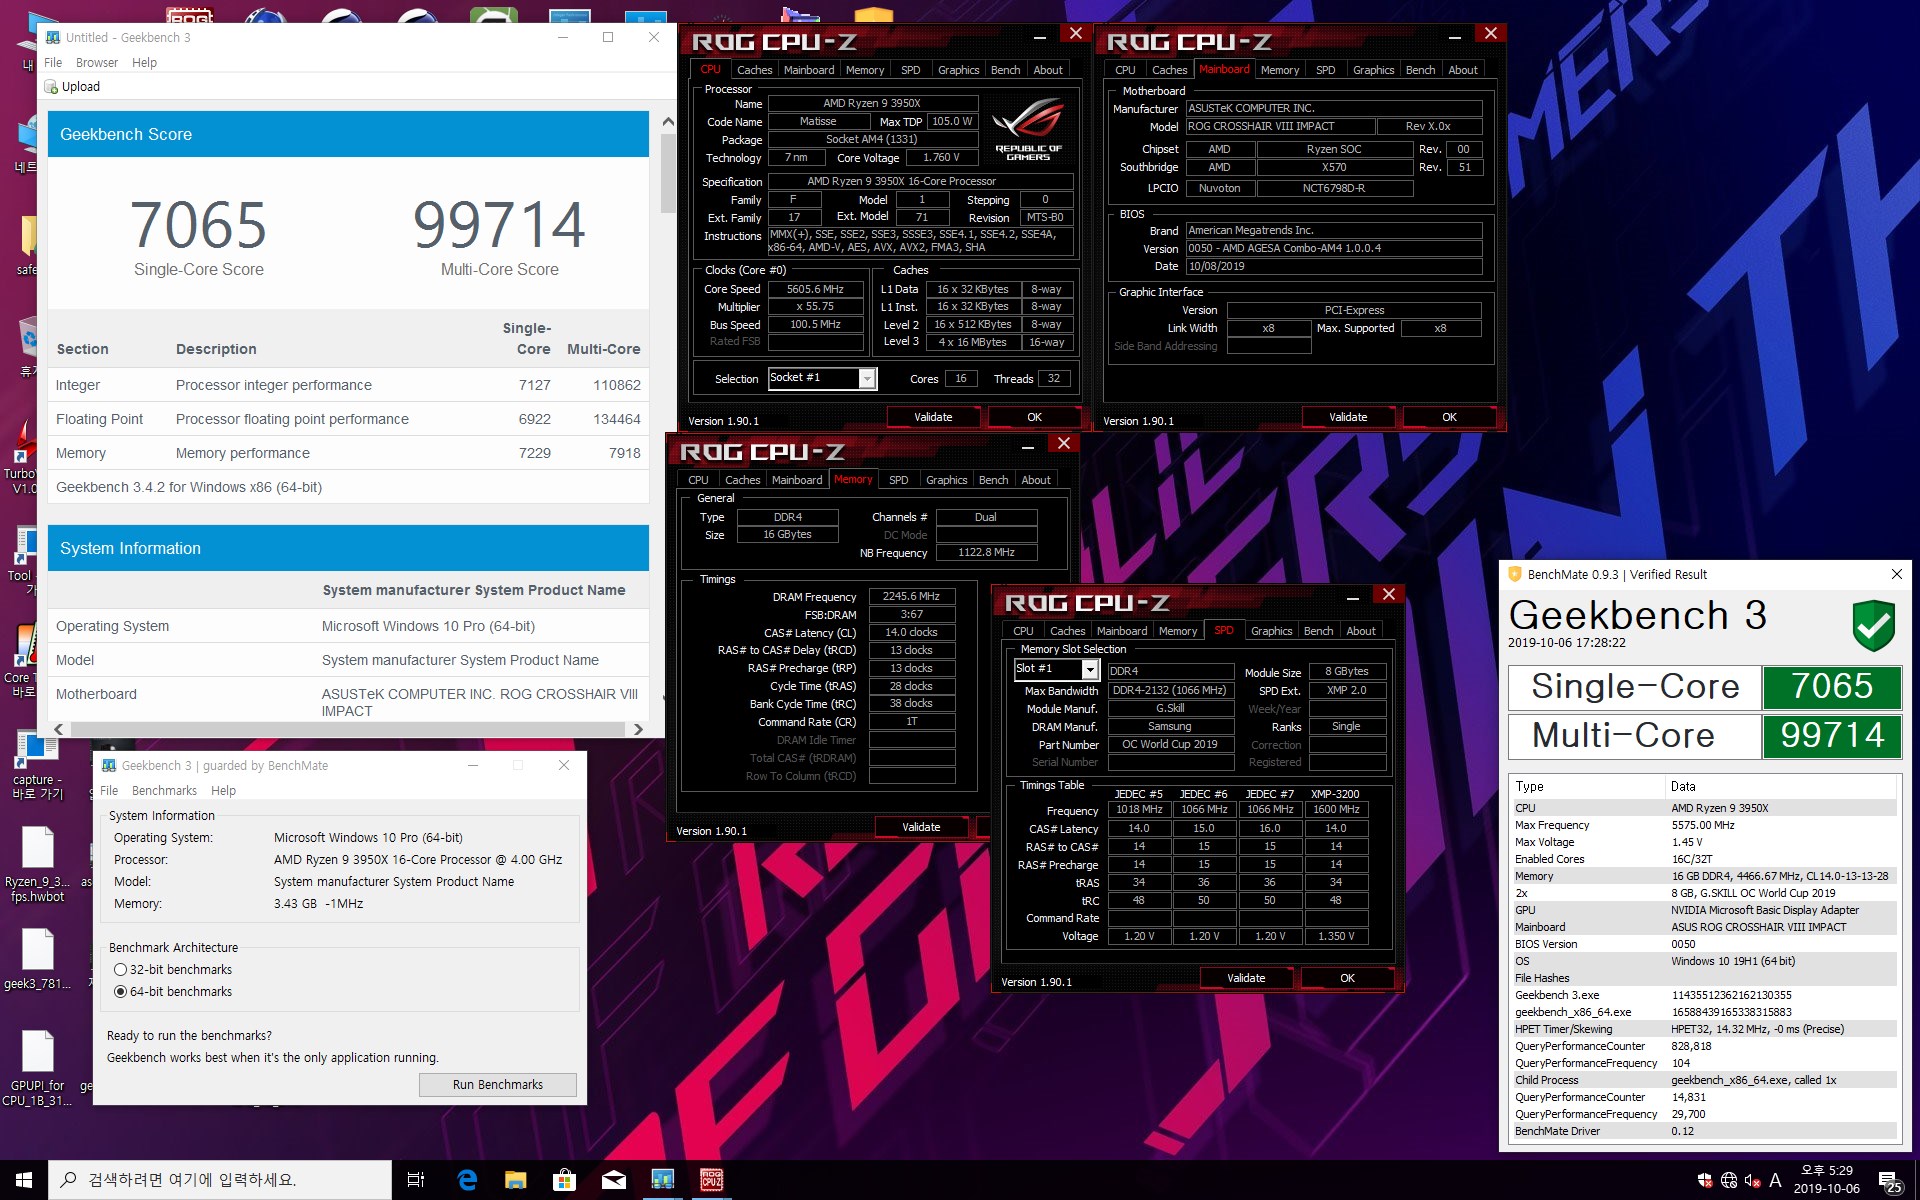Launch Microsoft Edge from the taskbar
1920x1200 pixels.
466,1180
